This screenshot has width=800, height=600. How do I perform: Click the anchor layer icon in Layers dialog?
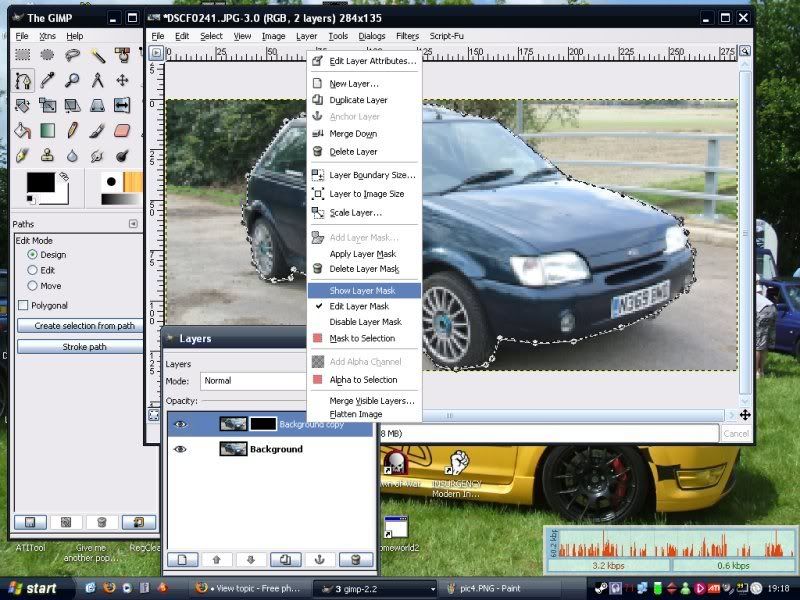click(x=320, y=560)
